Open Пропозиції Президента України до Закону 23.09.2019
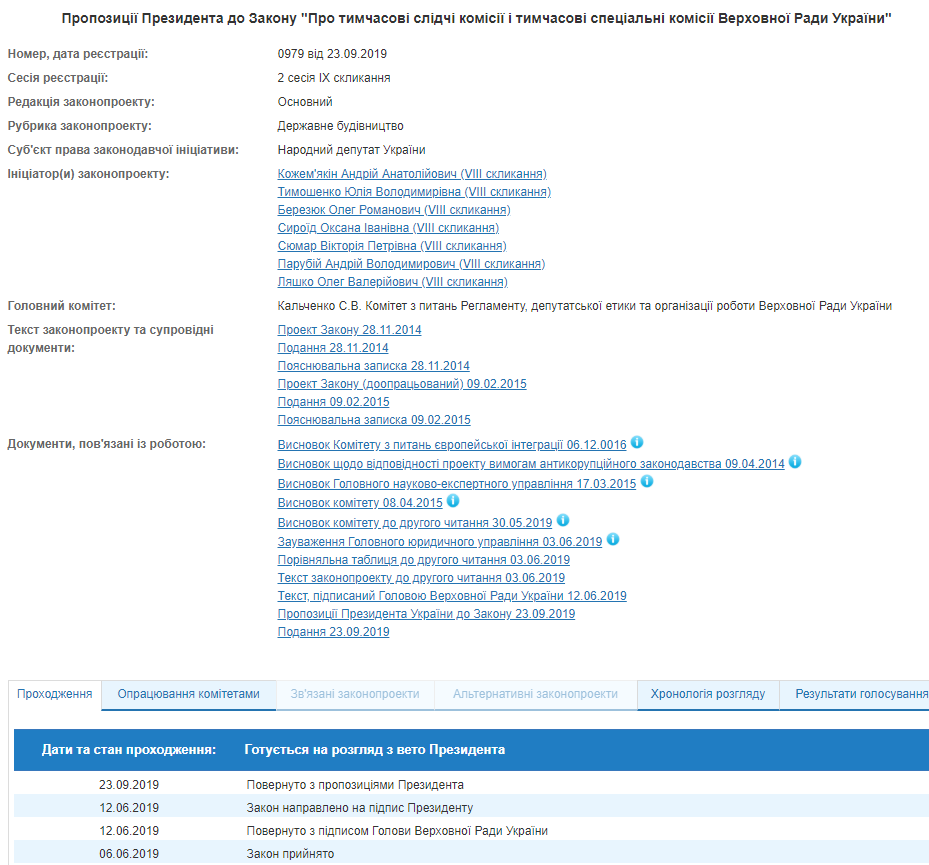929x865 pixels. click(425, 613)
